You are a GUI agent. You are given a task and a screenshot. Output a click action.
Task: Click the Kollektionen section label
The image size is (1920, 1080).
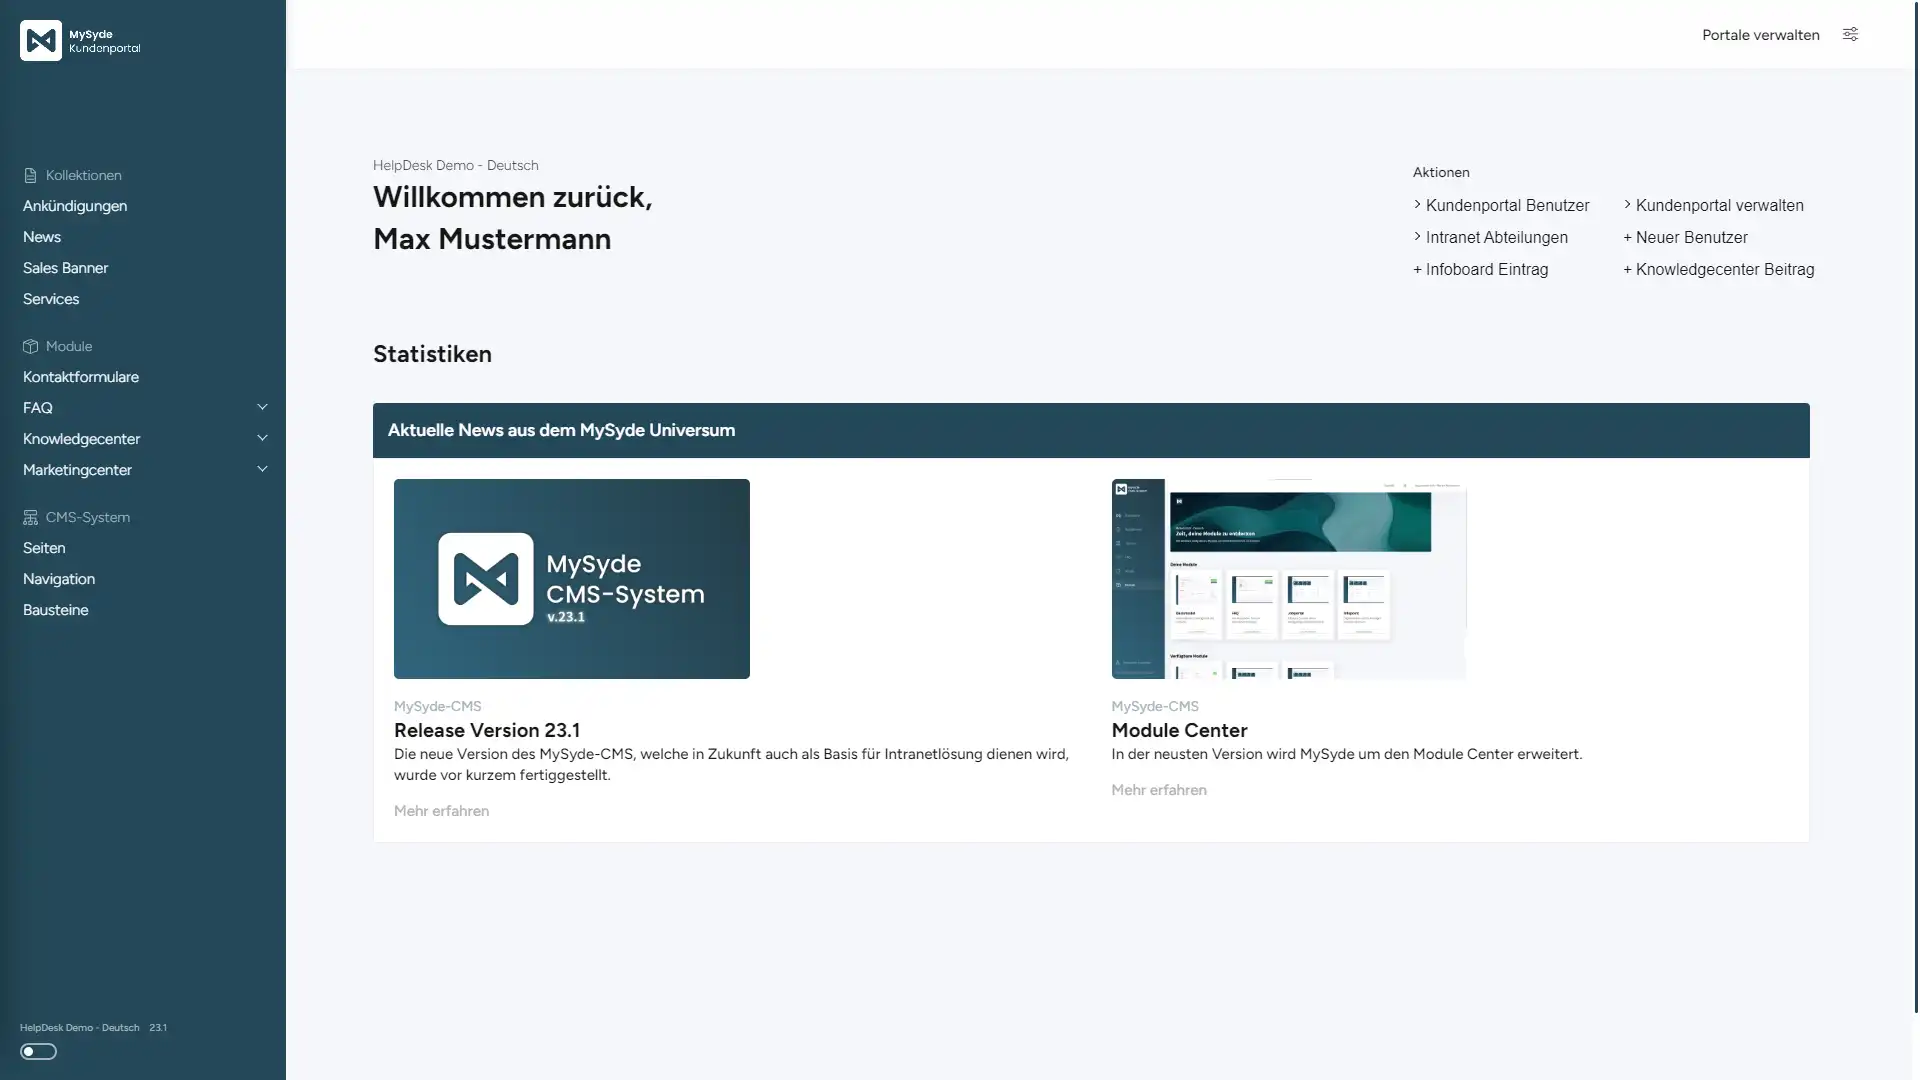(84, 175)
